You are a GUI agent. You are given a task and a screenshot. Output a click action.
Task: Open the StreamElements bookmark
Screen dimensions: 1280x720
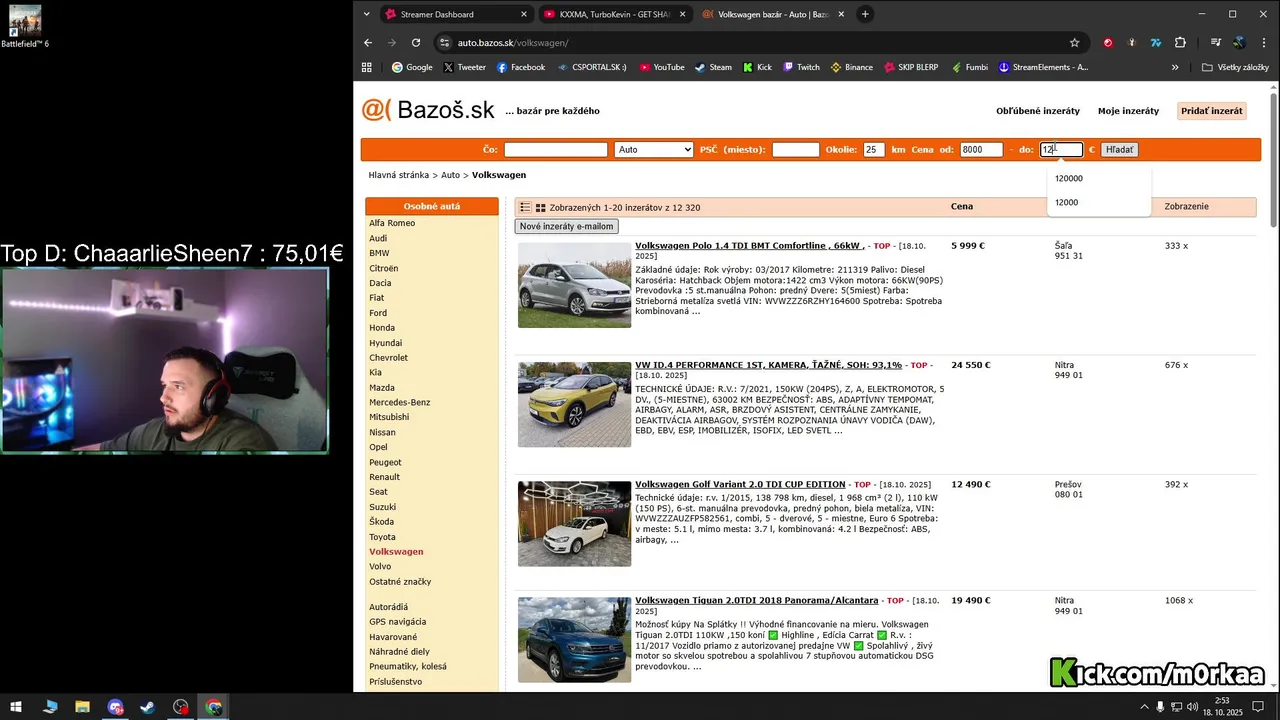click(x=1042, y=67)
